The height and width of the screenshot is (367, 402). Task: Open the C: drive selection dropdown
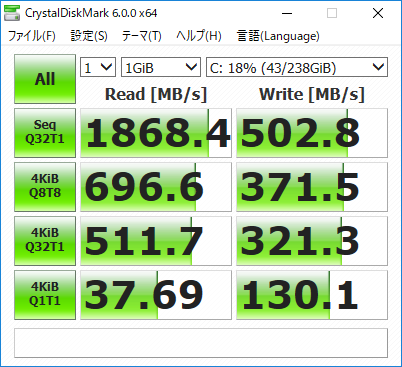pyautogui.click(x=297, y=67)
